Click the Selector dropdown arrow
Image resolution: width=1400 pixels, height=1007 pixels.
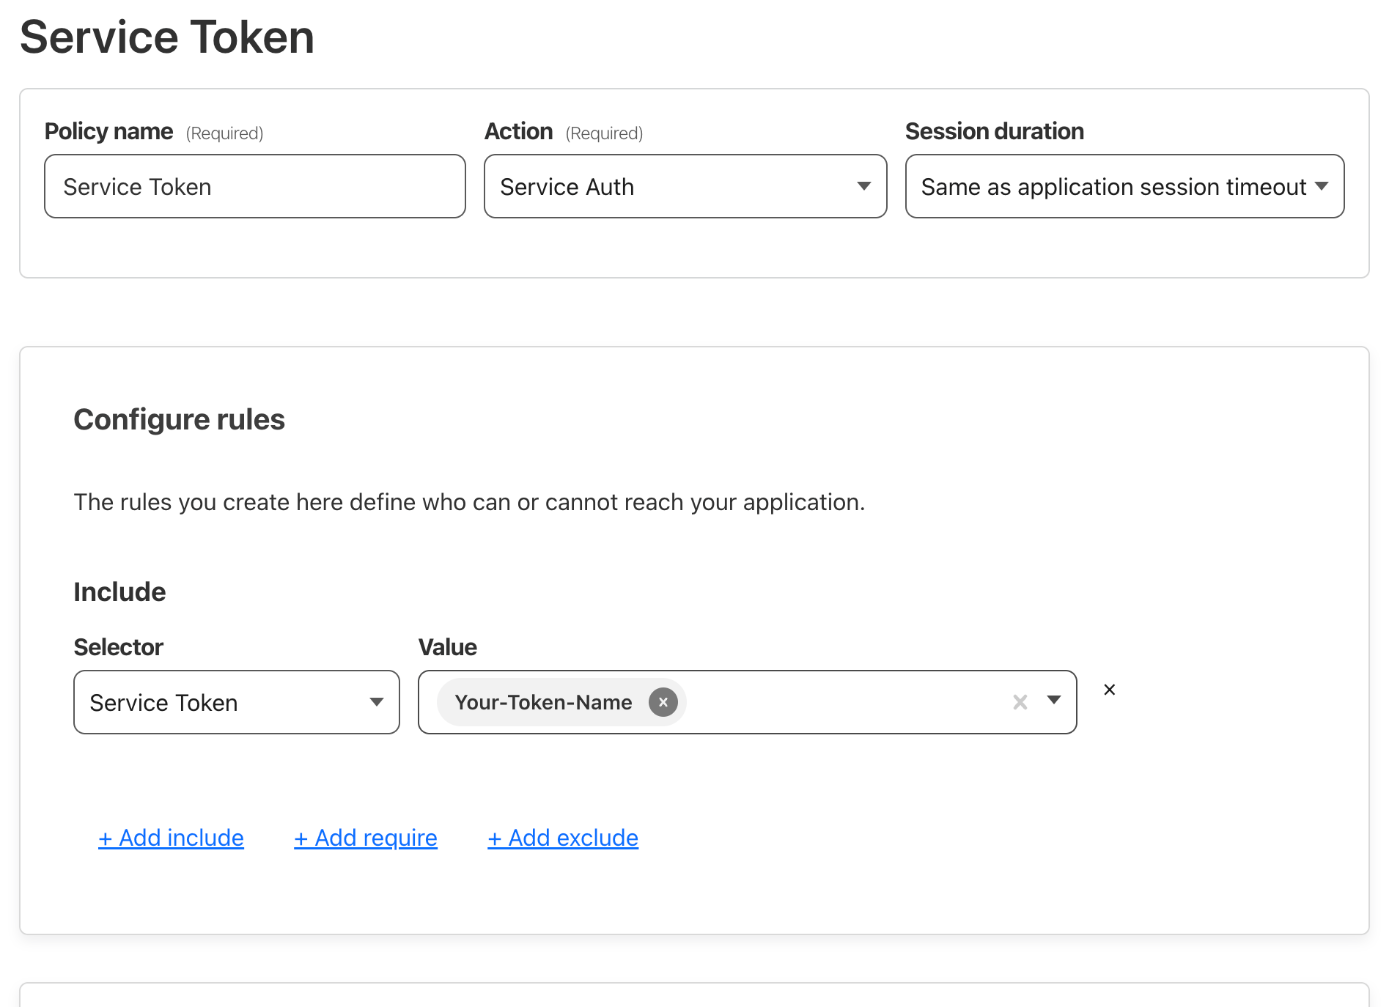click(x=376, y=702)
